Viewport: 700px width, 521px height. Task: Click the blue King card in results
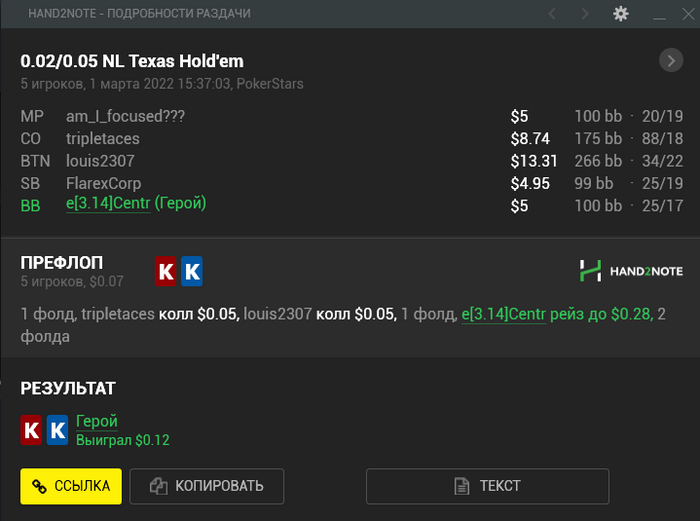point(58,430)
